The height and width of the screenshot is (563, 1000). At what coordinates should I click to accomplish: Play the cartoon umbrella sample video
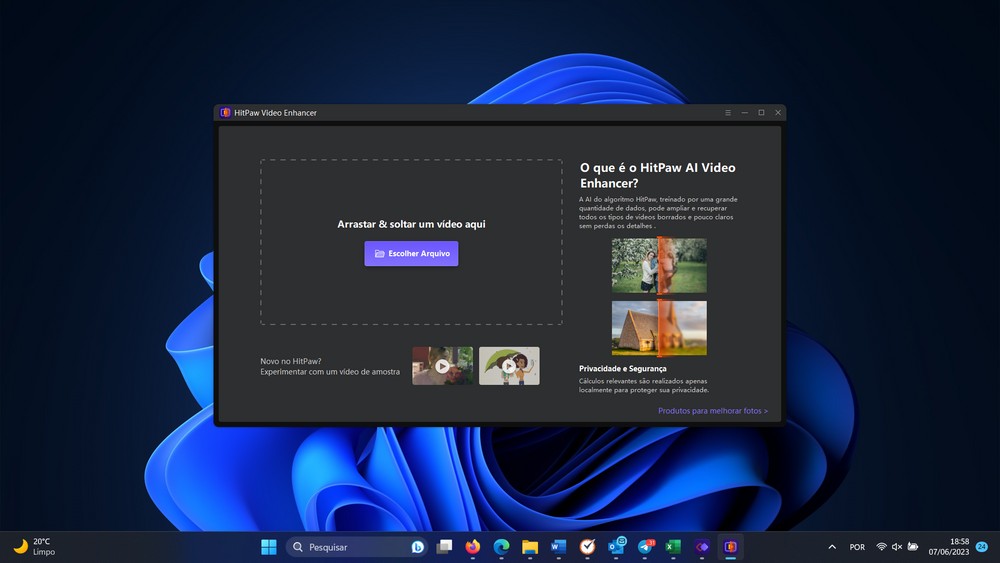(x=509, y=366)
